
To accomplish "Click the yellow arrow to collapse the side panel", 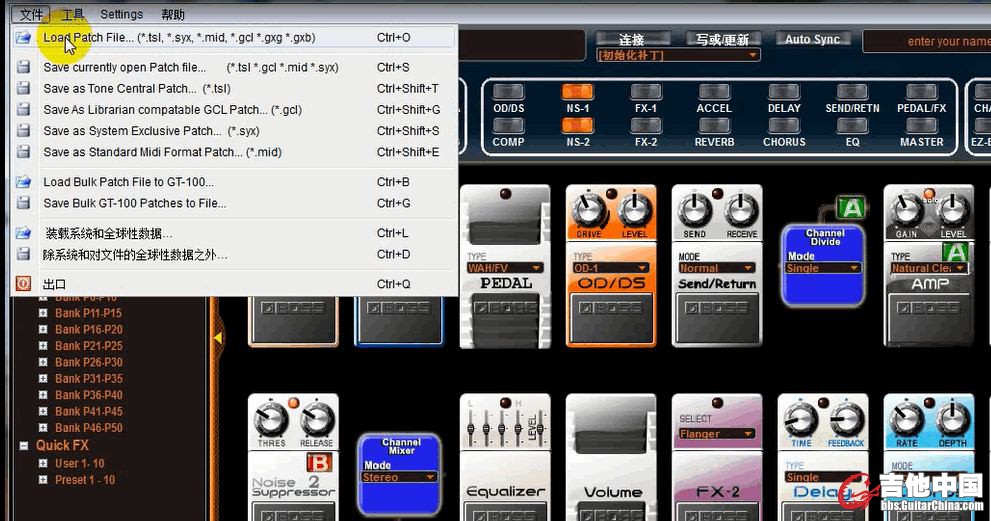I will click(x=218, y=340).
